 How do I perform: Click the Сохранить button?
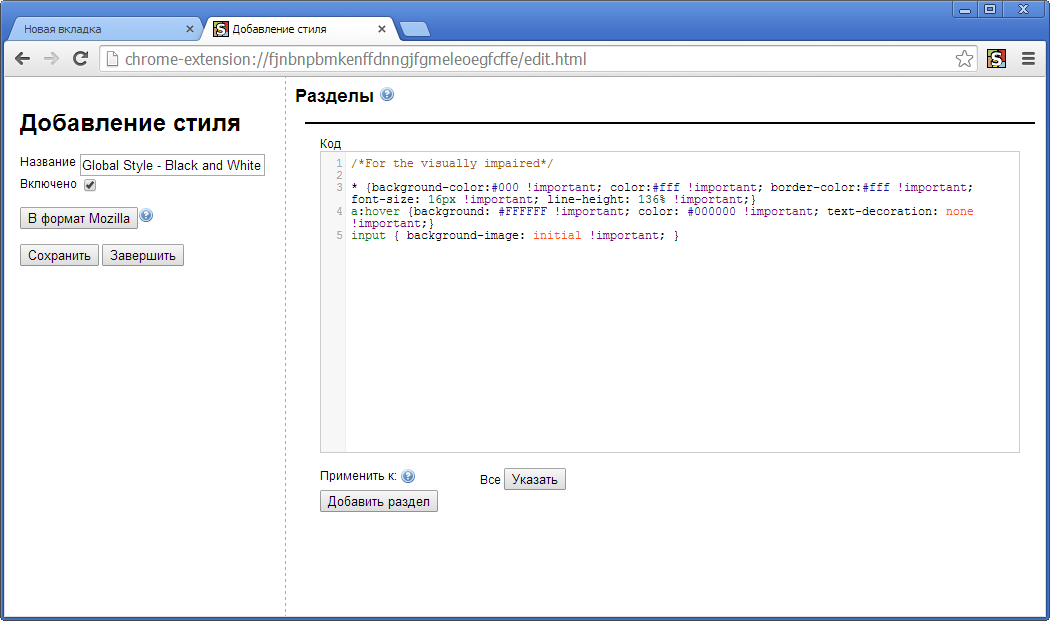60,255
